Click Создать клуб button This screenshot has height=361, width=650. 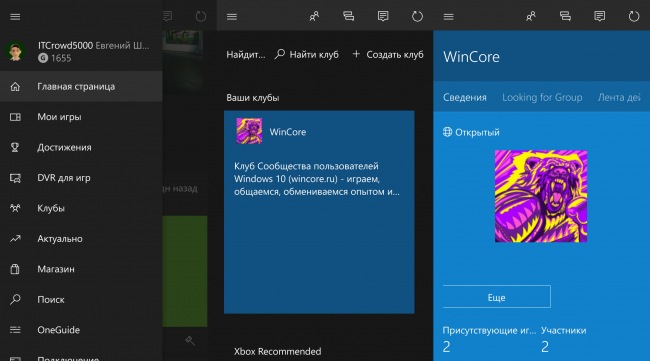point(388,54)
